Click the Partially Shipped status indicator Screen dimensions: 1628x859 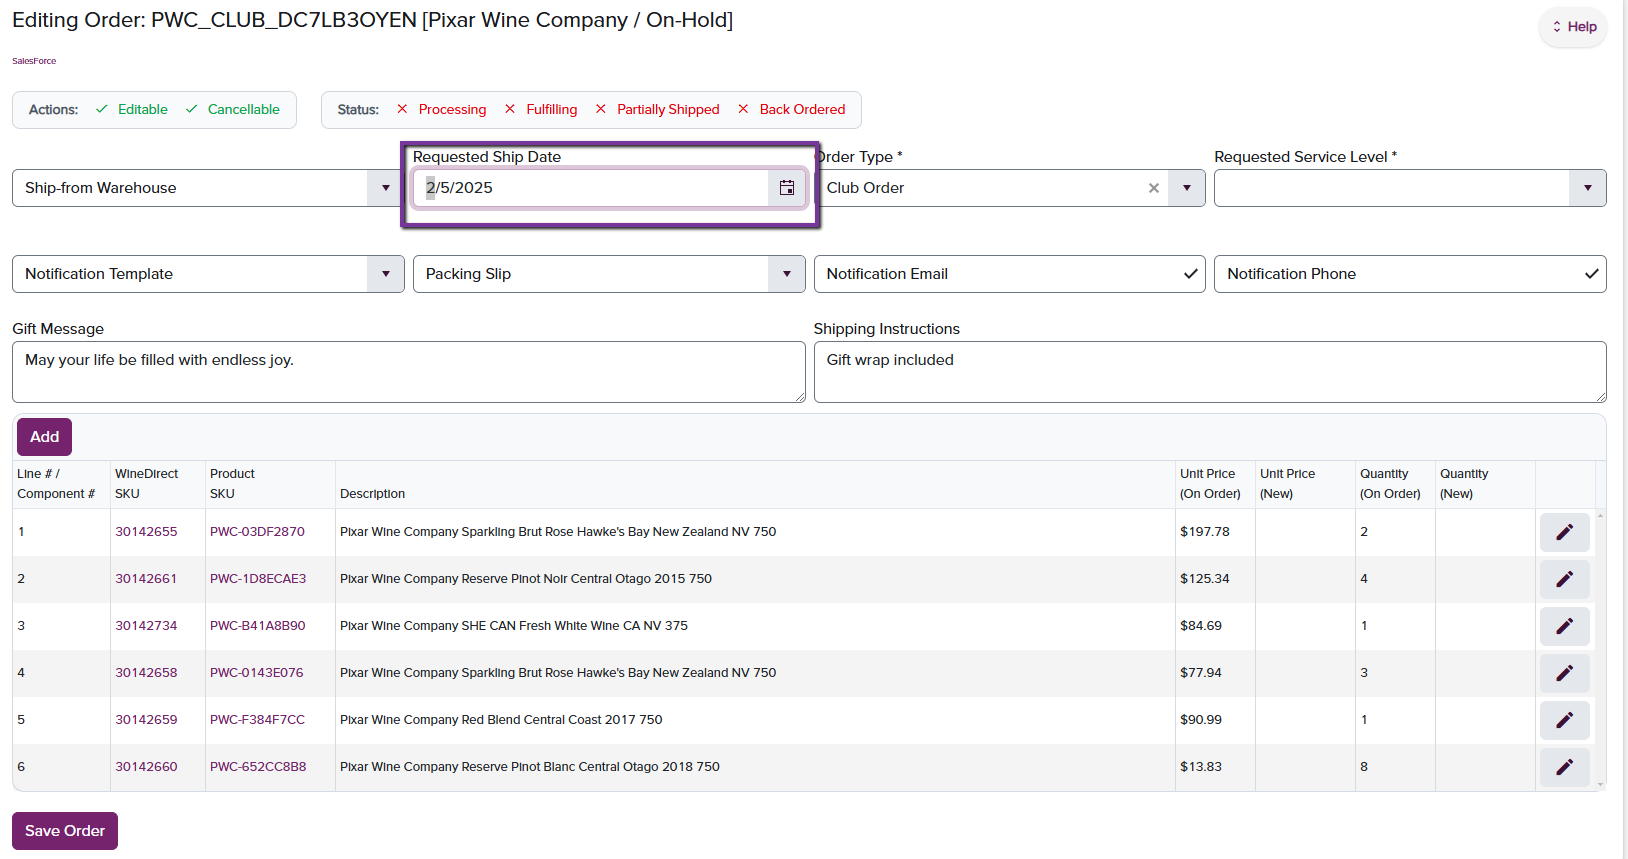pyautogui.click(x=657, y=110)
